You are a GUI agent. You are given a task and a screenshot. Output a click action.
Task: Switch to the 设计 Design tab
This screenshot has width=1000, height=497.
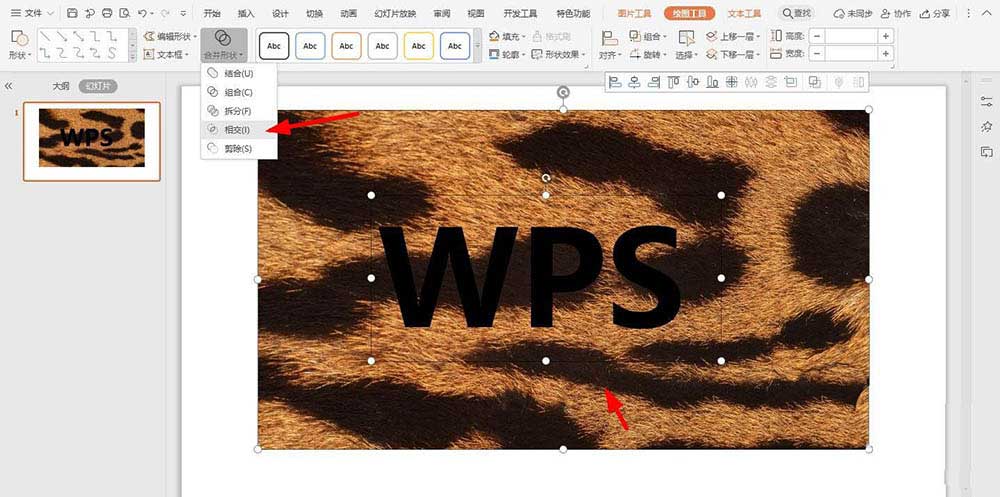tap(280, 13)
